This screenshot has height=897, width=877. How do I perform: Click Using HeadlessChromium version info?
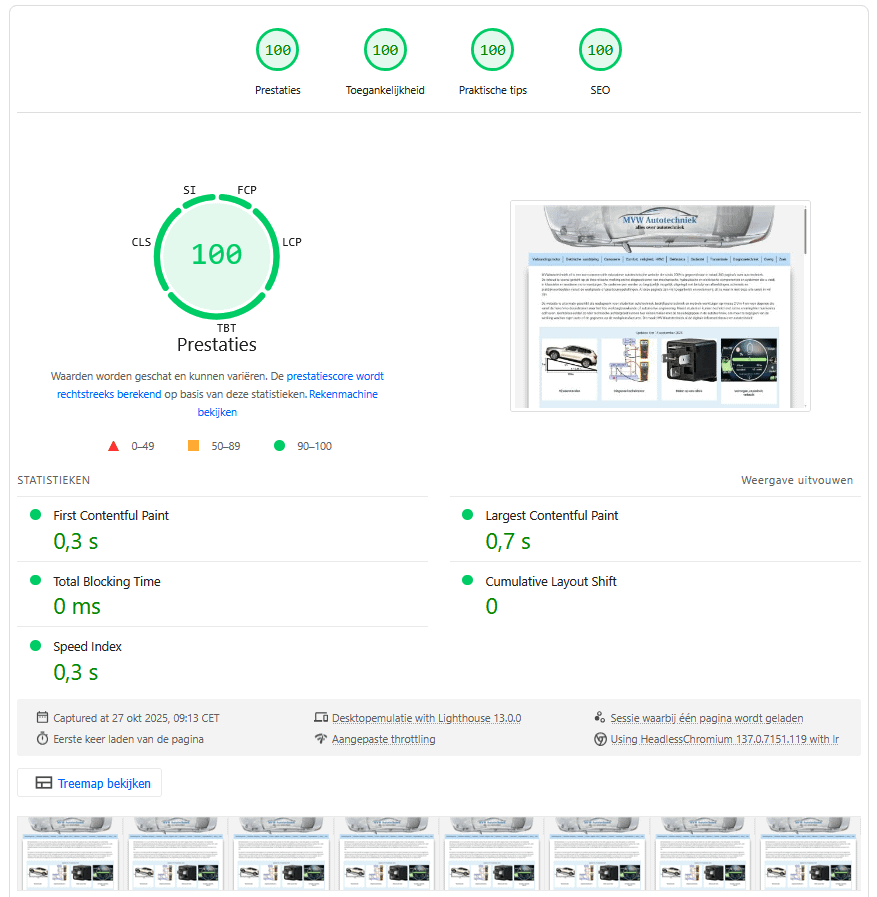point(724,740)
